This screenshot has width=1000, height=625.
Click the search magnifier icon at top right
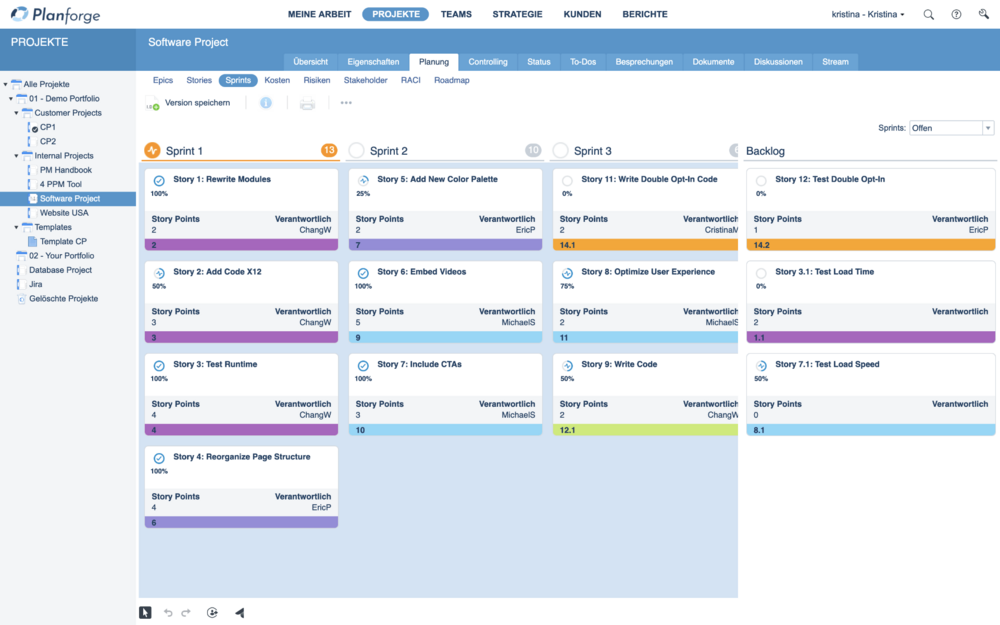pos(929,15)
